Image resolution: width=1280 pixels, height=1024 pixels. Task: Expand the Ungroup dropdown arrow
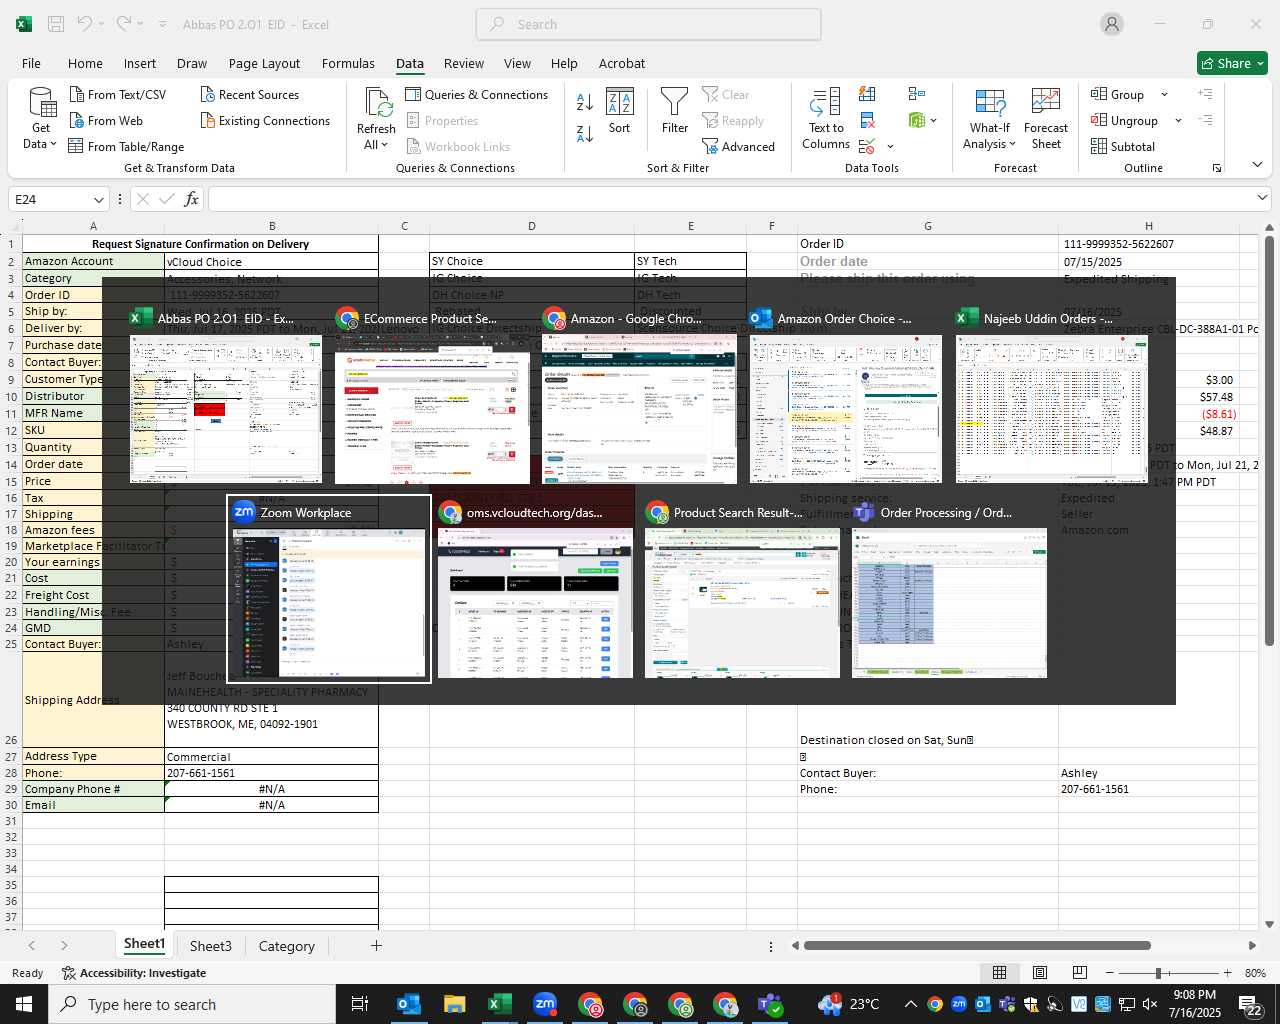click(1178, 120)
